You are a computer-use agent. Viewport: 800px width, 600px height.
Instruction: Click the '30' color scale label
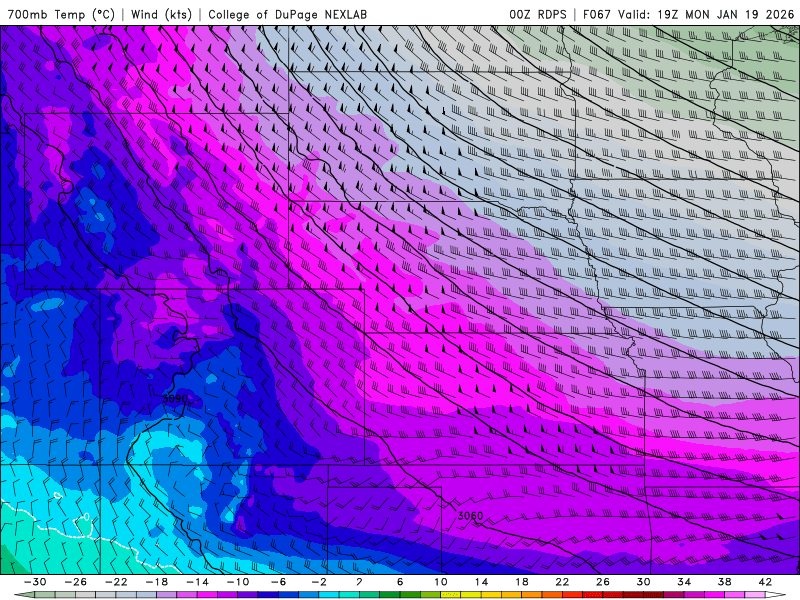pos(643,582)
